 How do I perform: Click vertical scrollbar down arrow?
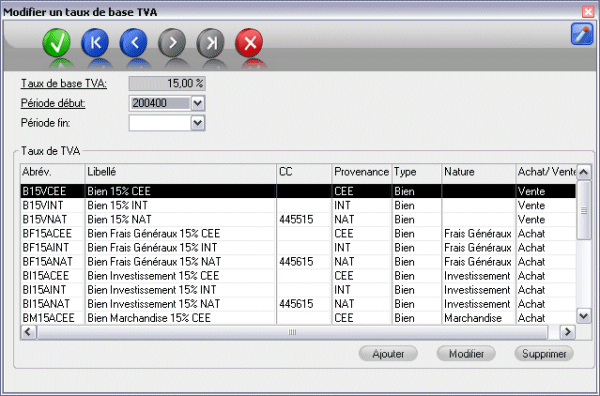pyautogui.click(x=584, y=316)
